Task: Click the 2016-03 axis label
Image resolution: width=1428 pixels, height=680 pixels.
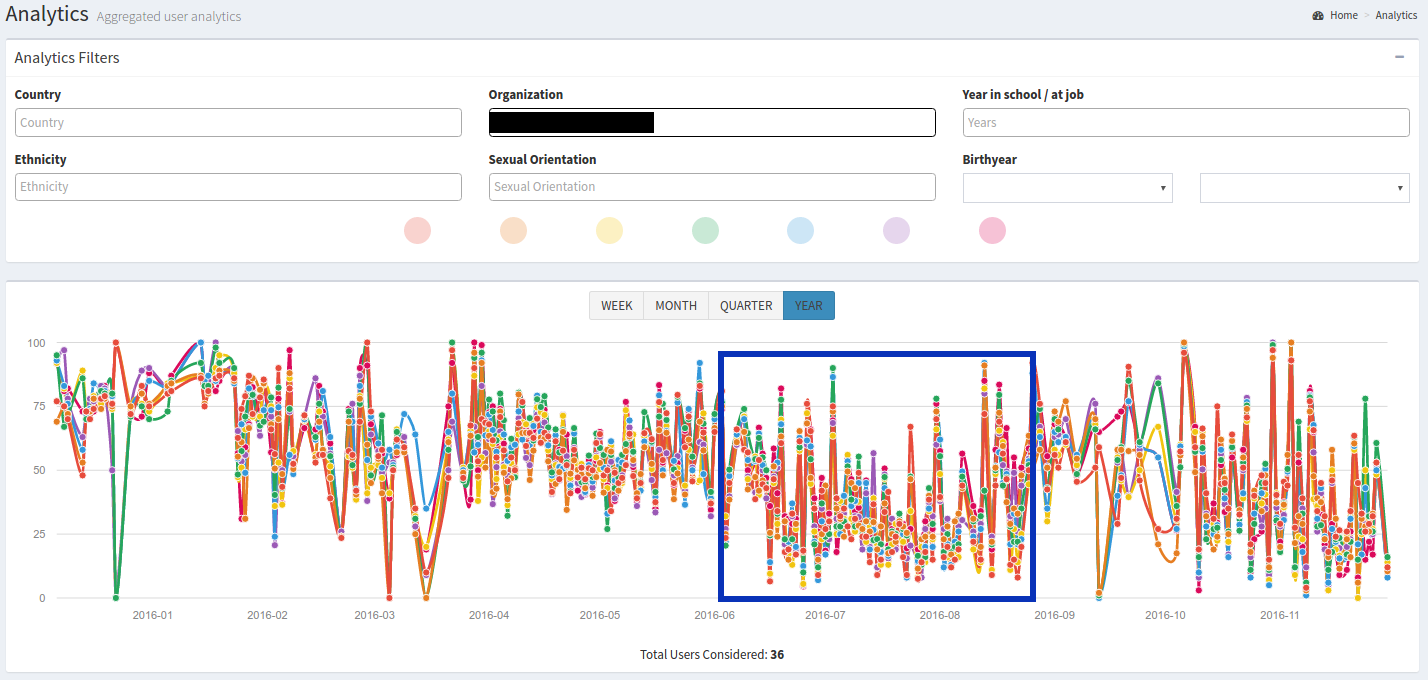Action: [374, 615]
